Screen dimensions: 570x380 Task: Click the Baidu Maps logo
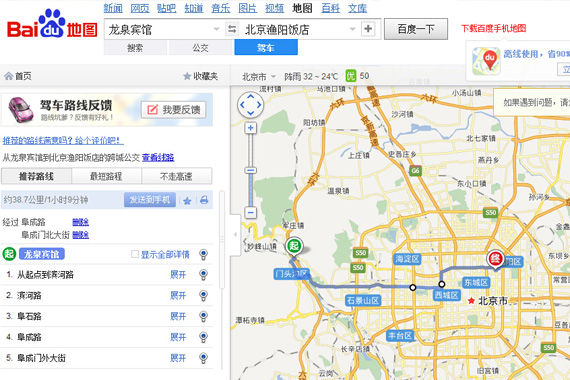pos(52,25)
